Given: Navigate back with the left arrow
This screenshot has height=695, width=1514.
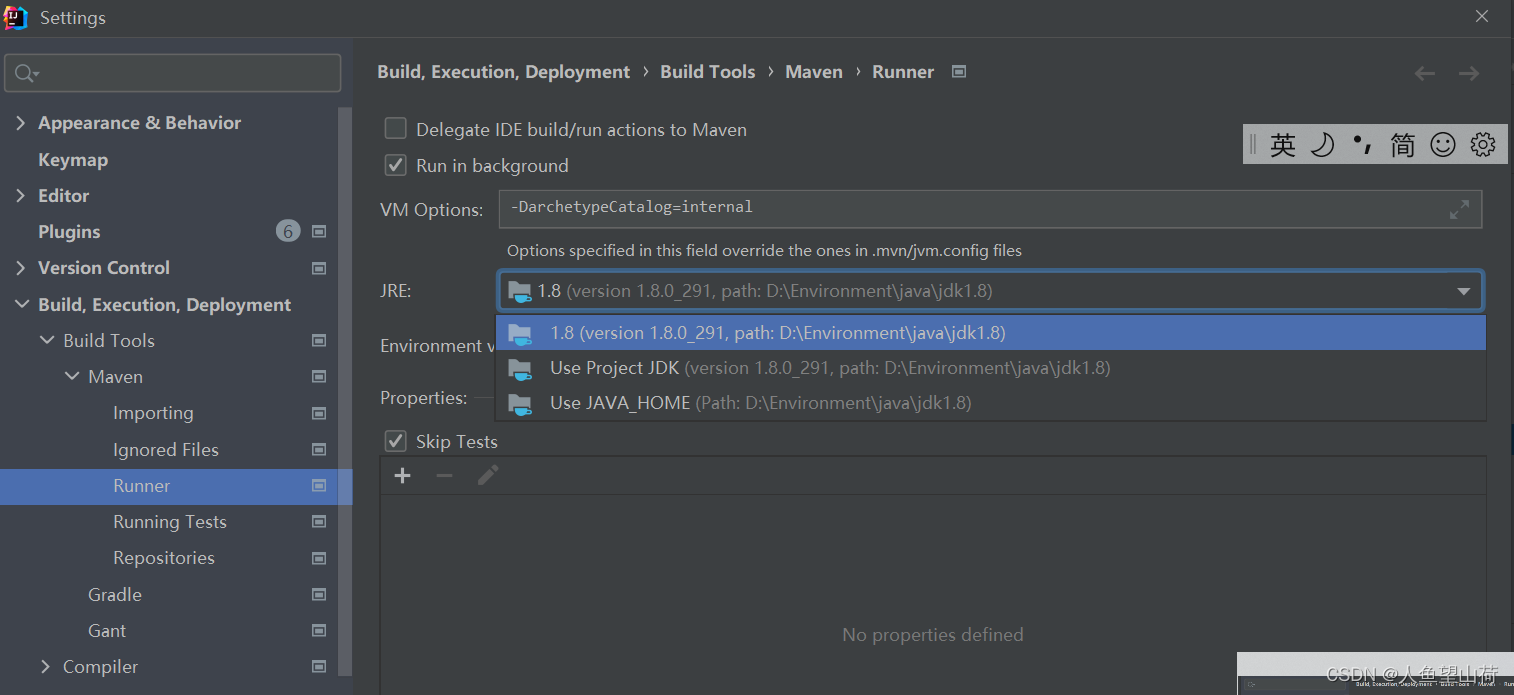Looking at the screenshot, I should tap(1425, 73).
